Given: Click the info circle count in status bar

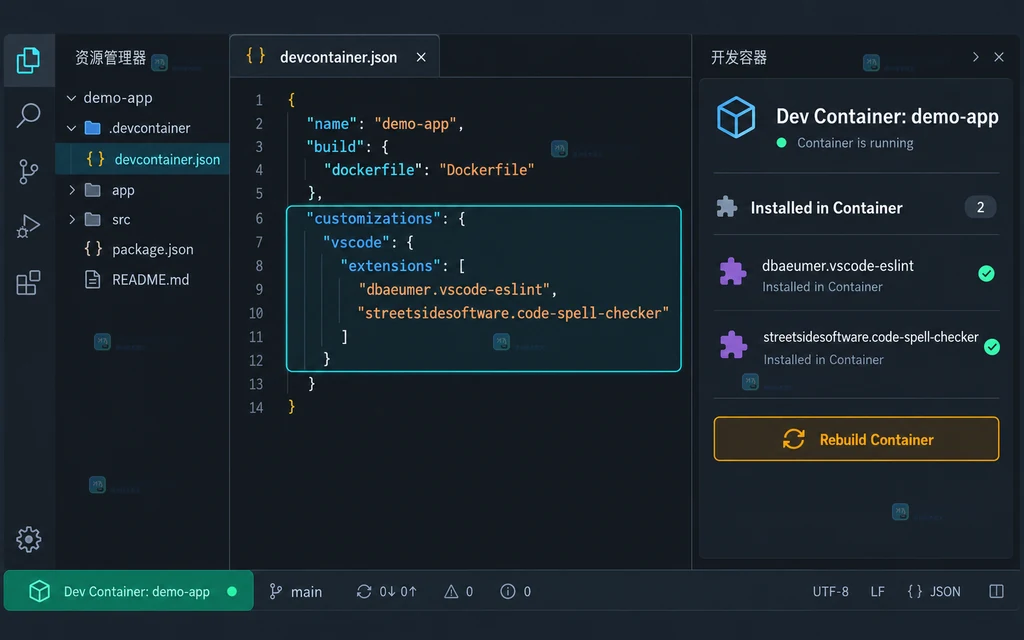Looking at the screenshot, I should [515, 592].
